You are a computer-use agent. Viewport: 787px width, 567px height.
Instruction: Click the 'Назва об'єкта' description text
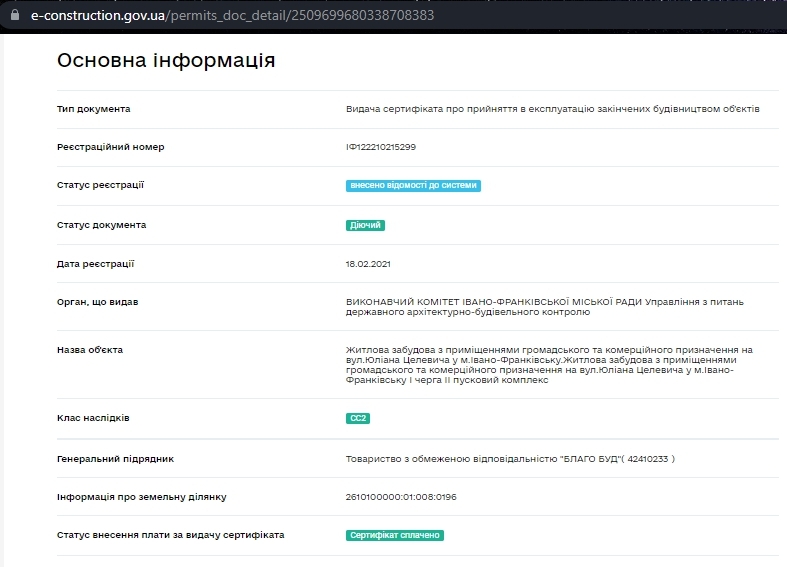(x=549, y=365)
